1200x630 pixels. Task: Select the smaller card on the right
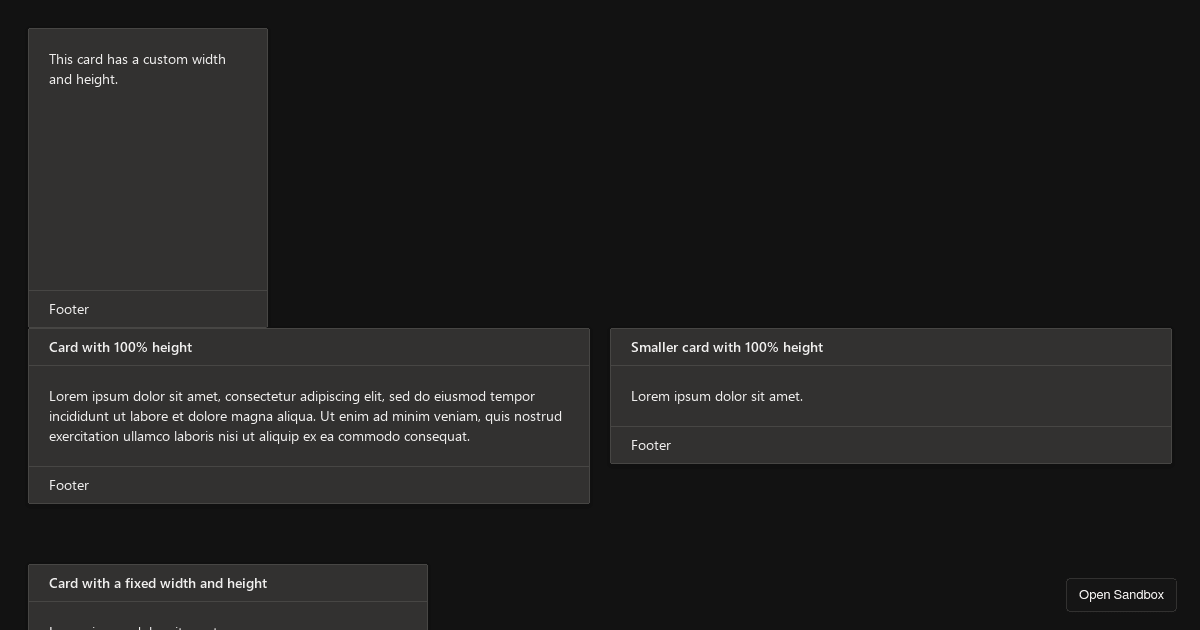[x=891, y=396]
